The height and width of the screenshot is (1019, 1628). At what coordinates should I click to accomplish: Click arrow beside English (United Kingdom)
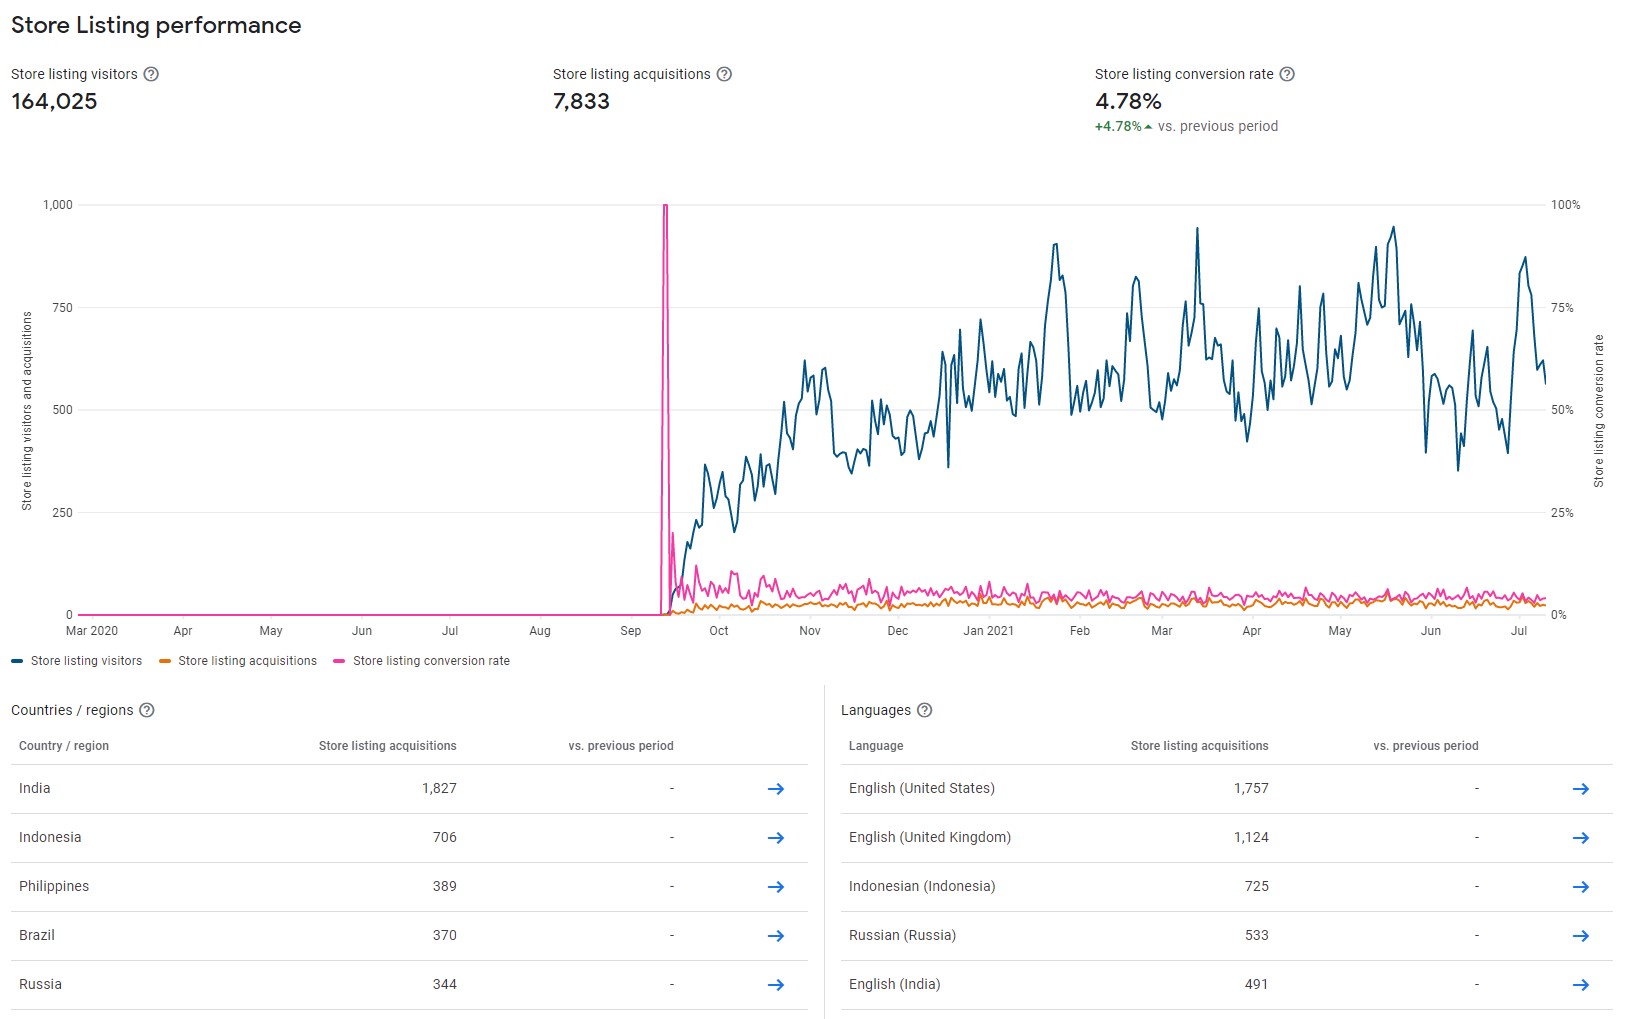tap(1580, 838)
